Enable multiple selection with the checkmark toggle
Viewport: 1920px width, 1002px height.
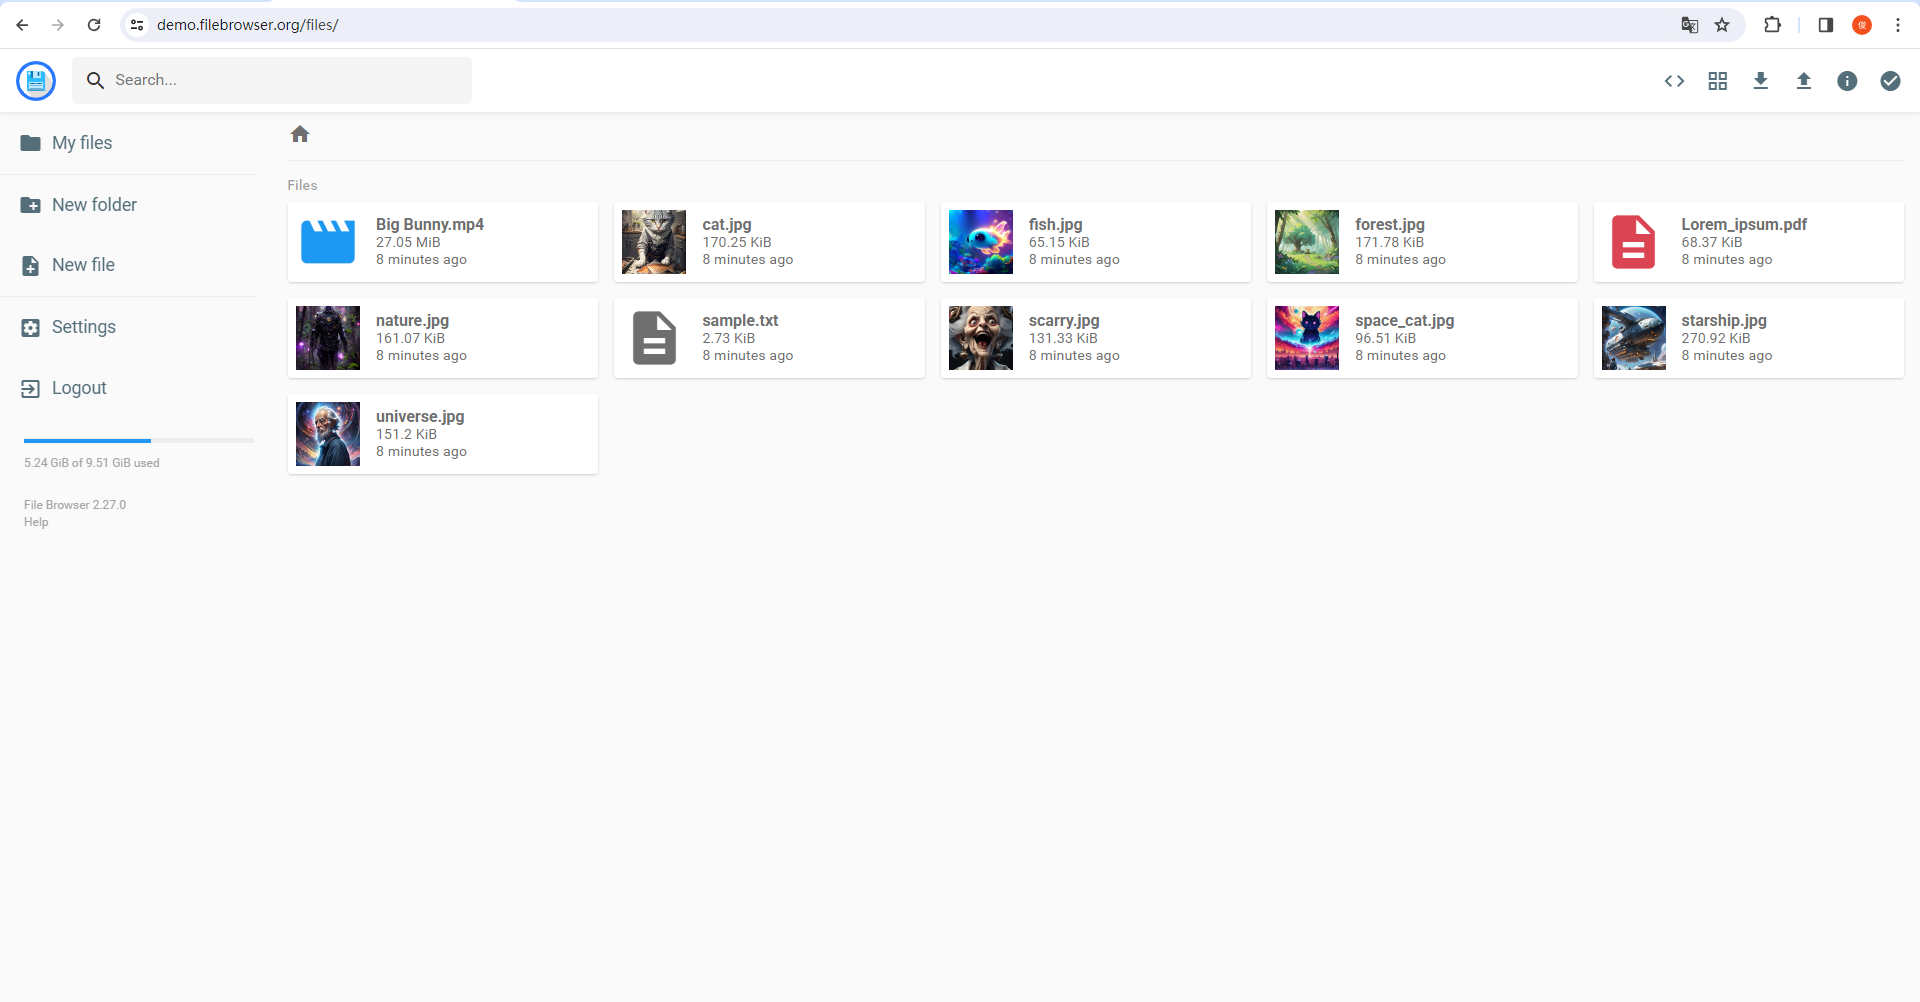1891,81
